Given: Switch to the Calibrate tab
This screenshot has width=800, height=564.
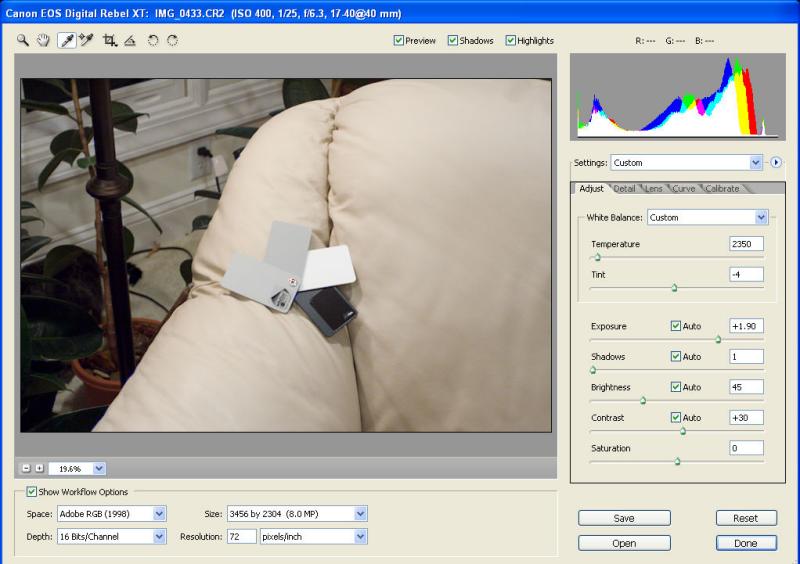Looking at the screenshot, I should 722,189.
